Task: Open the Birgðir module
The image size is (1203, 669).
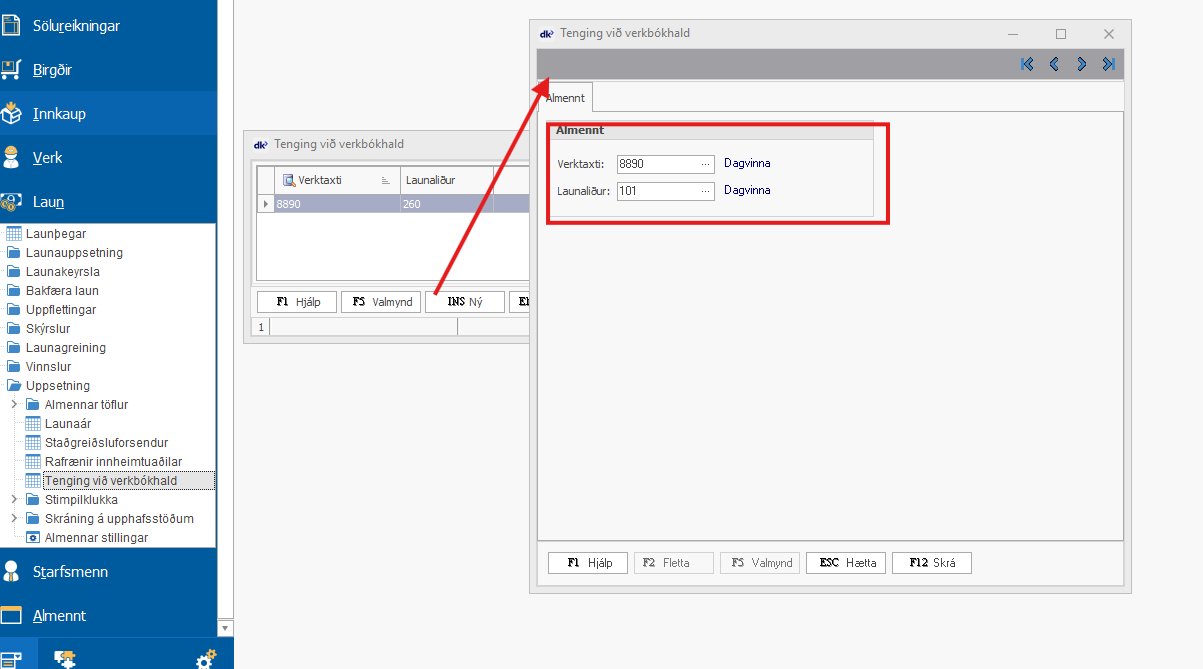Action: (52, 70)
